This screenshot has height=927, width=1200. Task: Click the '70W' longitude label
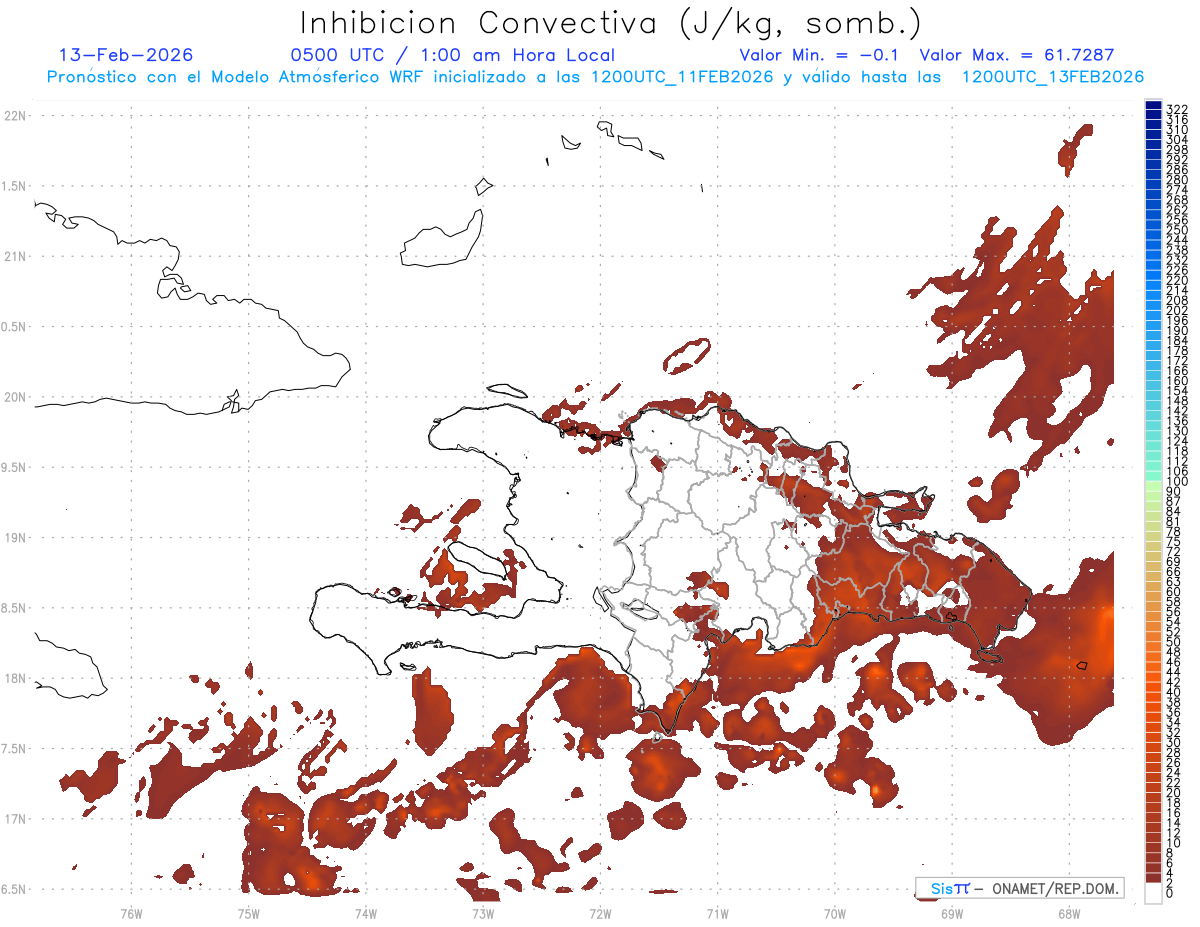pyautogui.click(x=835, y=913)
